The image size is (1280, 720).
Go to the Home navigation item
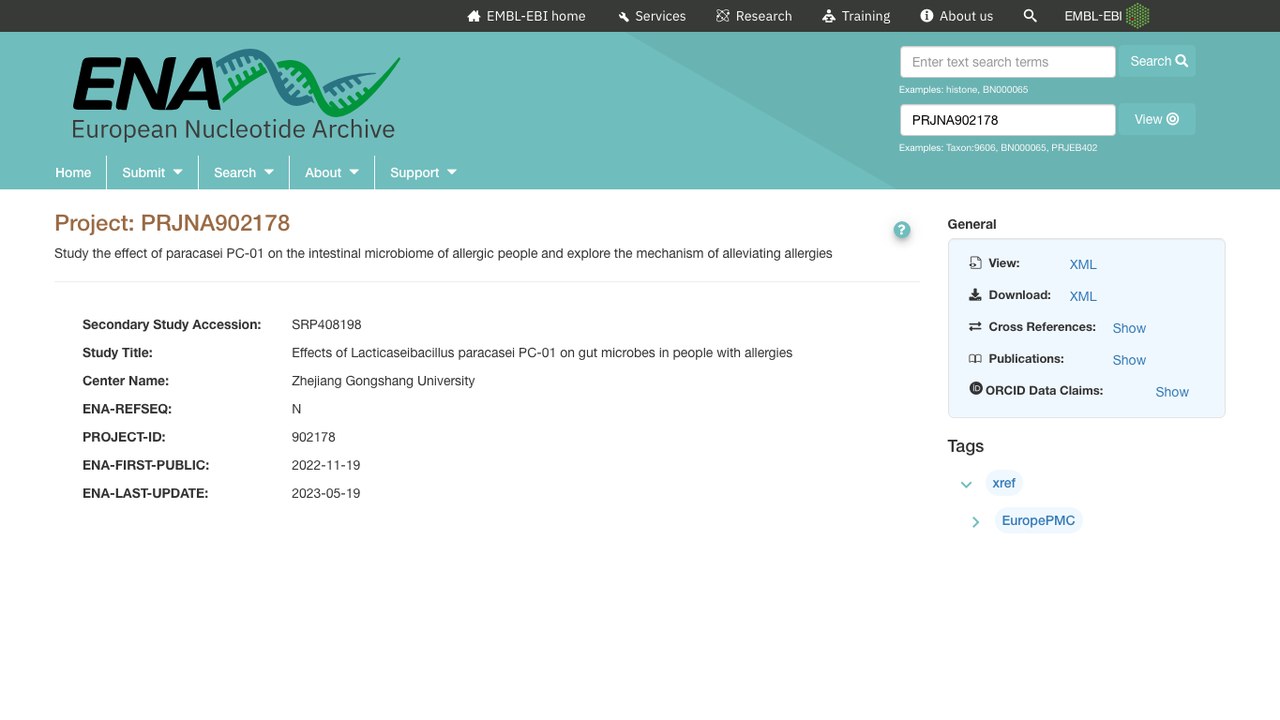[x=73, y=172]
